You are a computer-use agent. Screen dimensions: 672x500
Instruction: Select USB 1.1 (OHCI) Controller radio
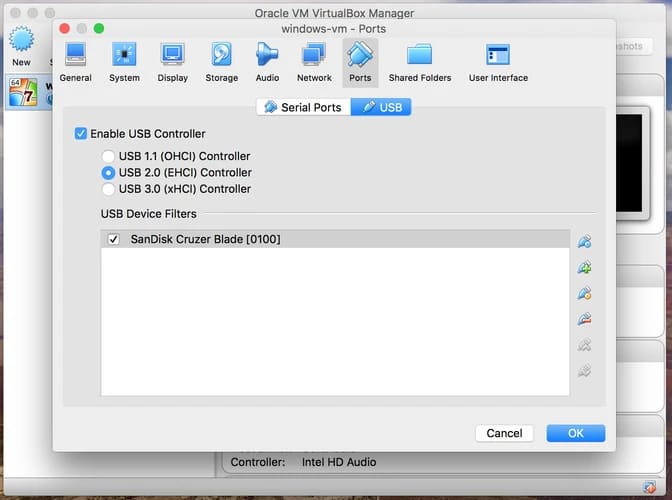click(108, 156)
